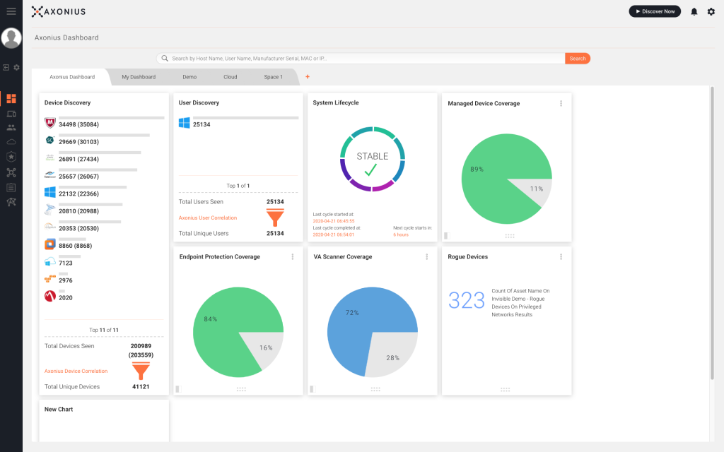Click the red round icon beside 2020

tap(50, 296)
